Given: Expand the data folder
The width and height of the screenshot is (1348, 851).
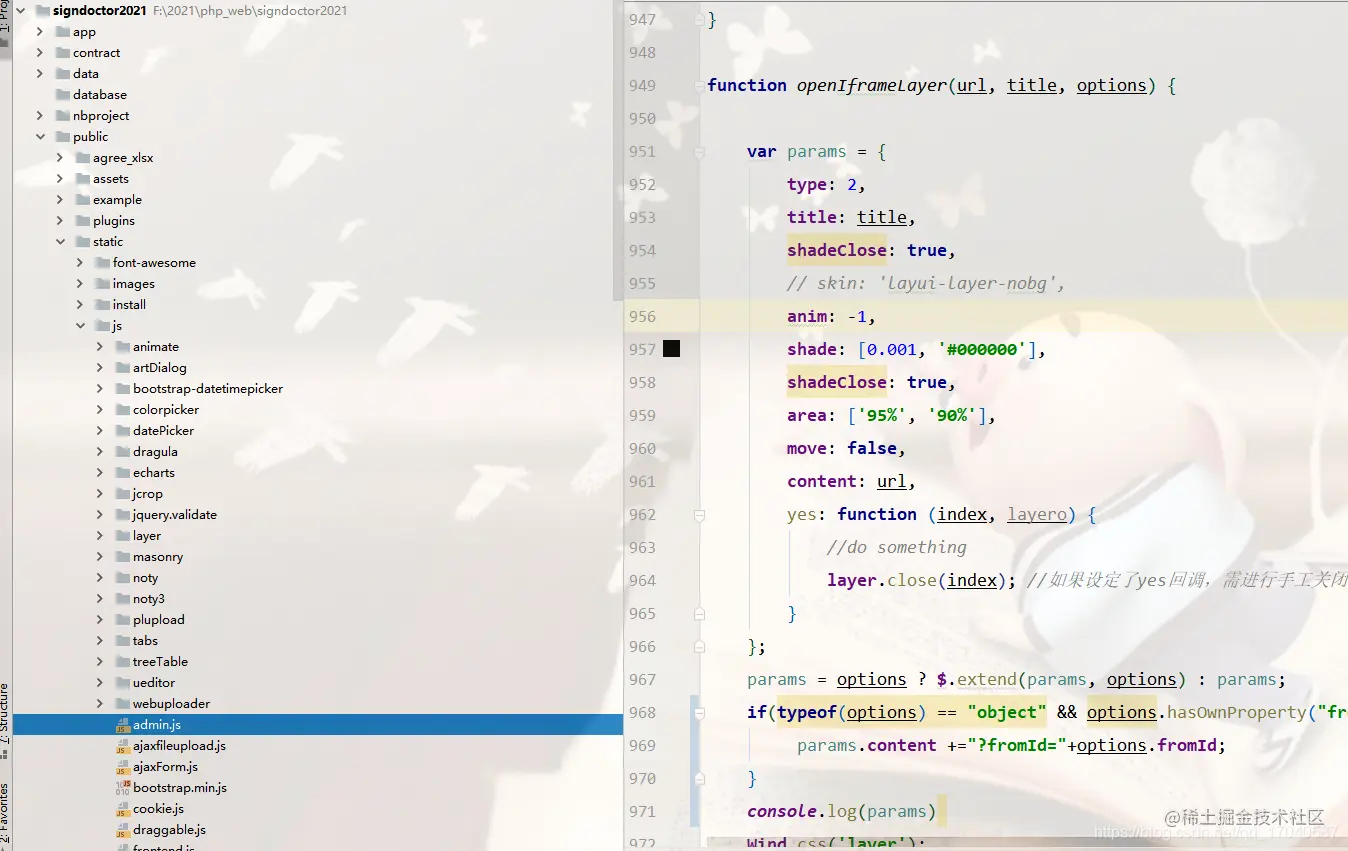Looking at the screenshot, I should coord(40,74).
